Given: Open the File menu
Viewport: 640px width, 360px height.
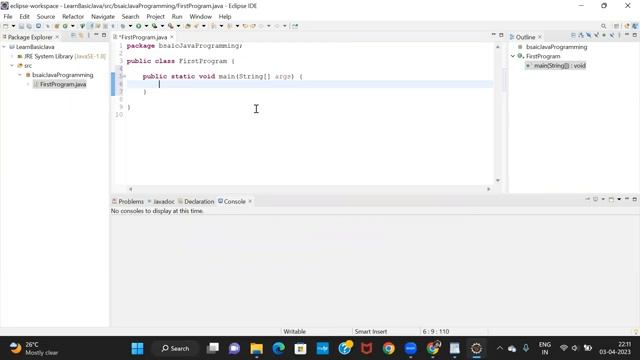Looking at the screenshot, I should (x=8, y=17).
